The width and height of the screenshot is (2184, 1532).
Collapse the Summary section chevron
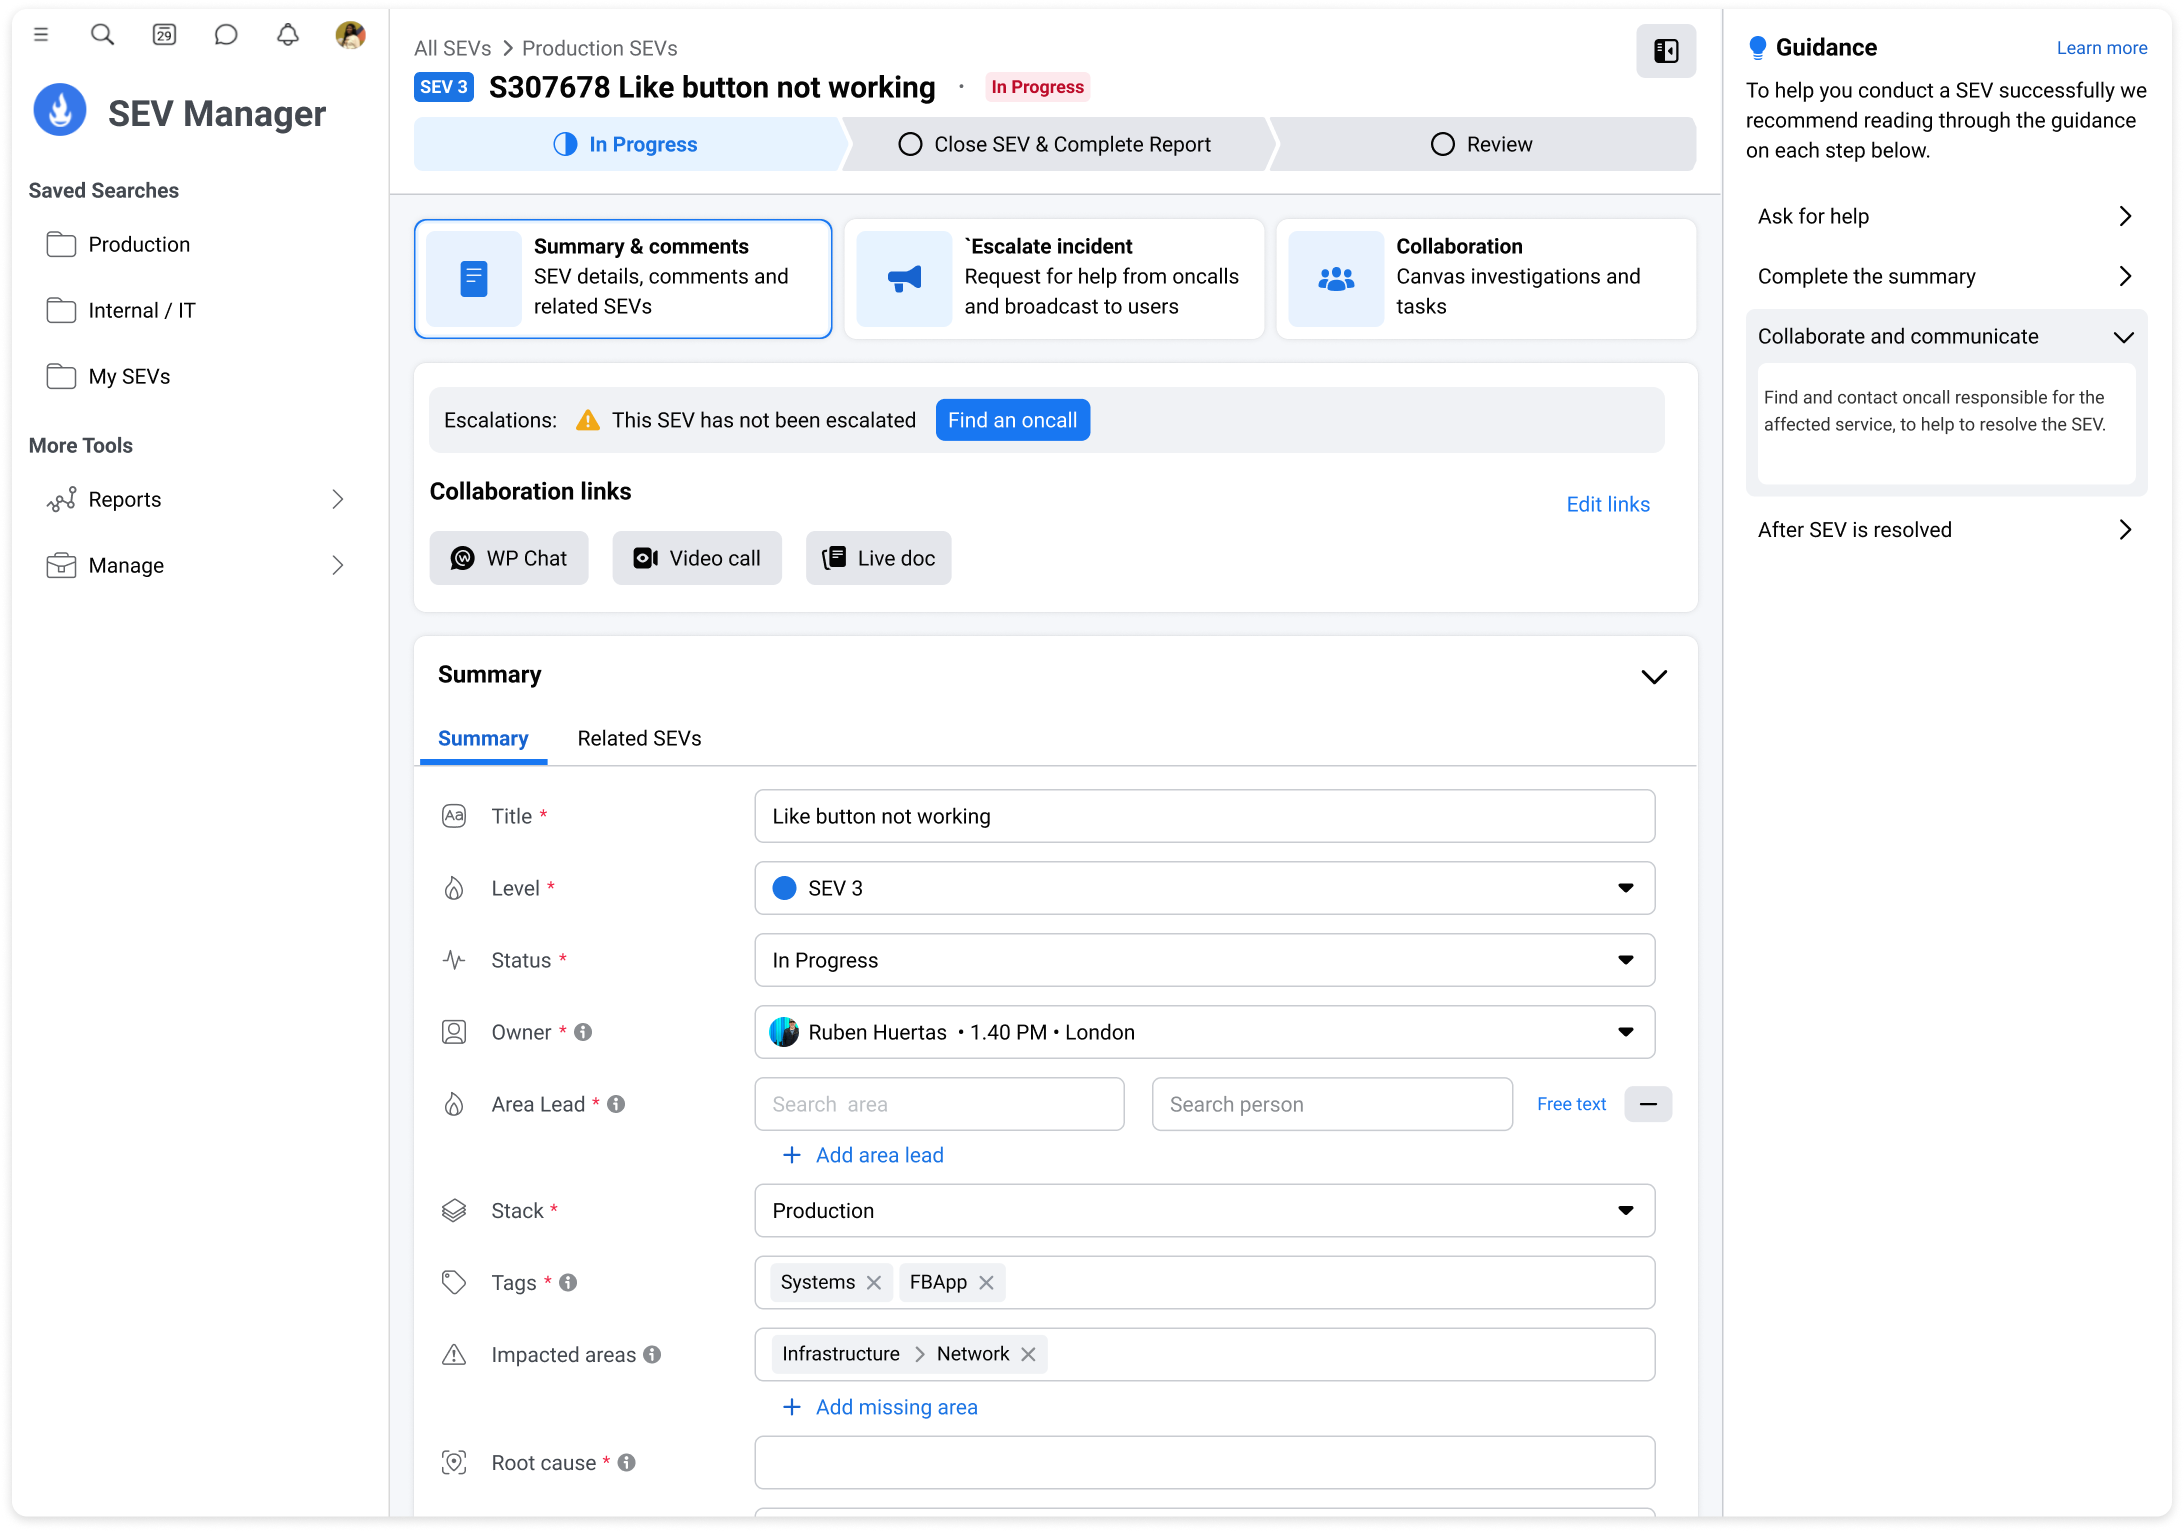coord(1654,677)
